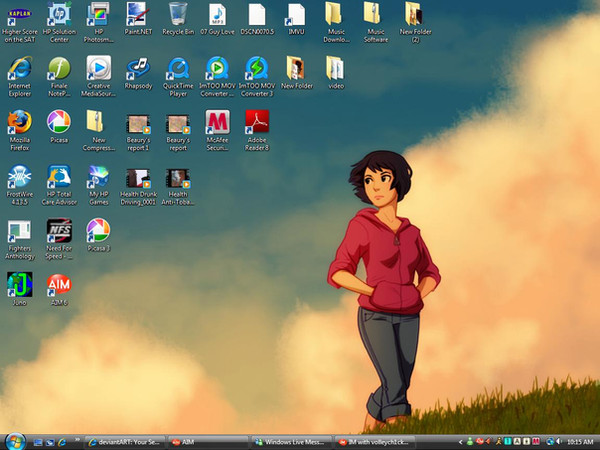This screenshot has height=450, width=600.
Task: Activate the AIM window in the taskbar
Action: [x=205, y=441]
